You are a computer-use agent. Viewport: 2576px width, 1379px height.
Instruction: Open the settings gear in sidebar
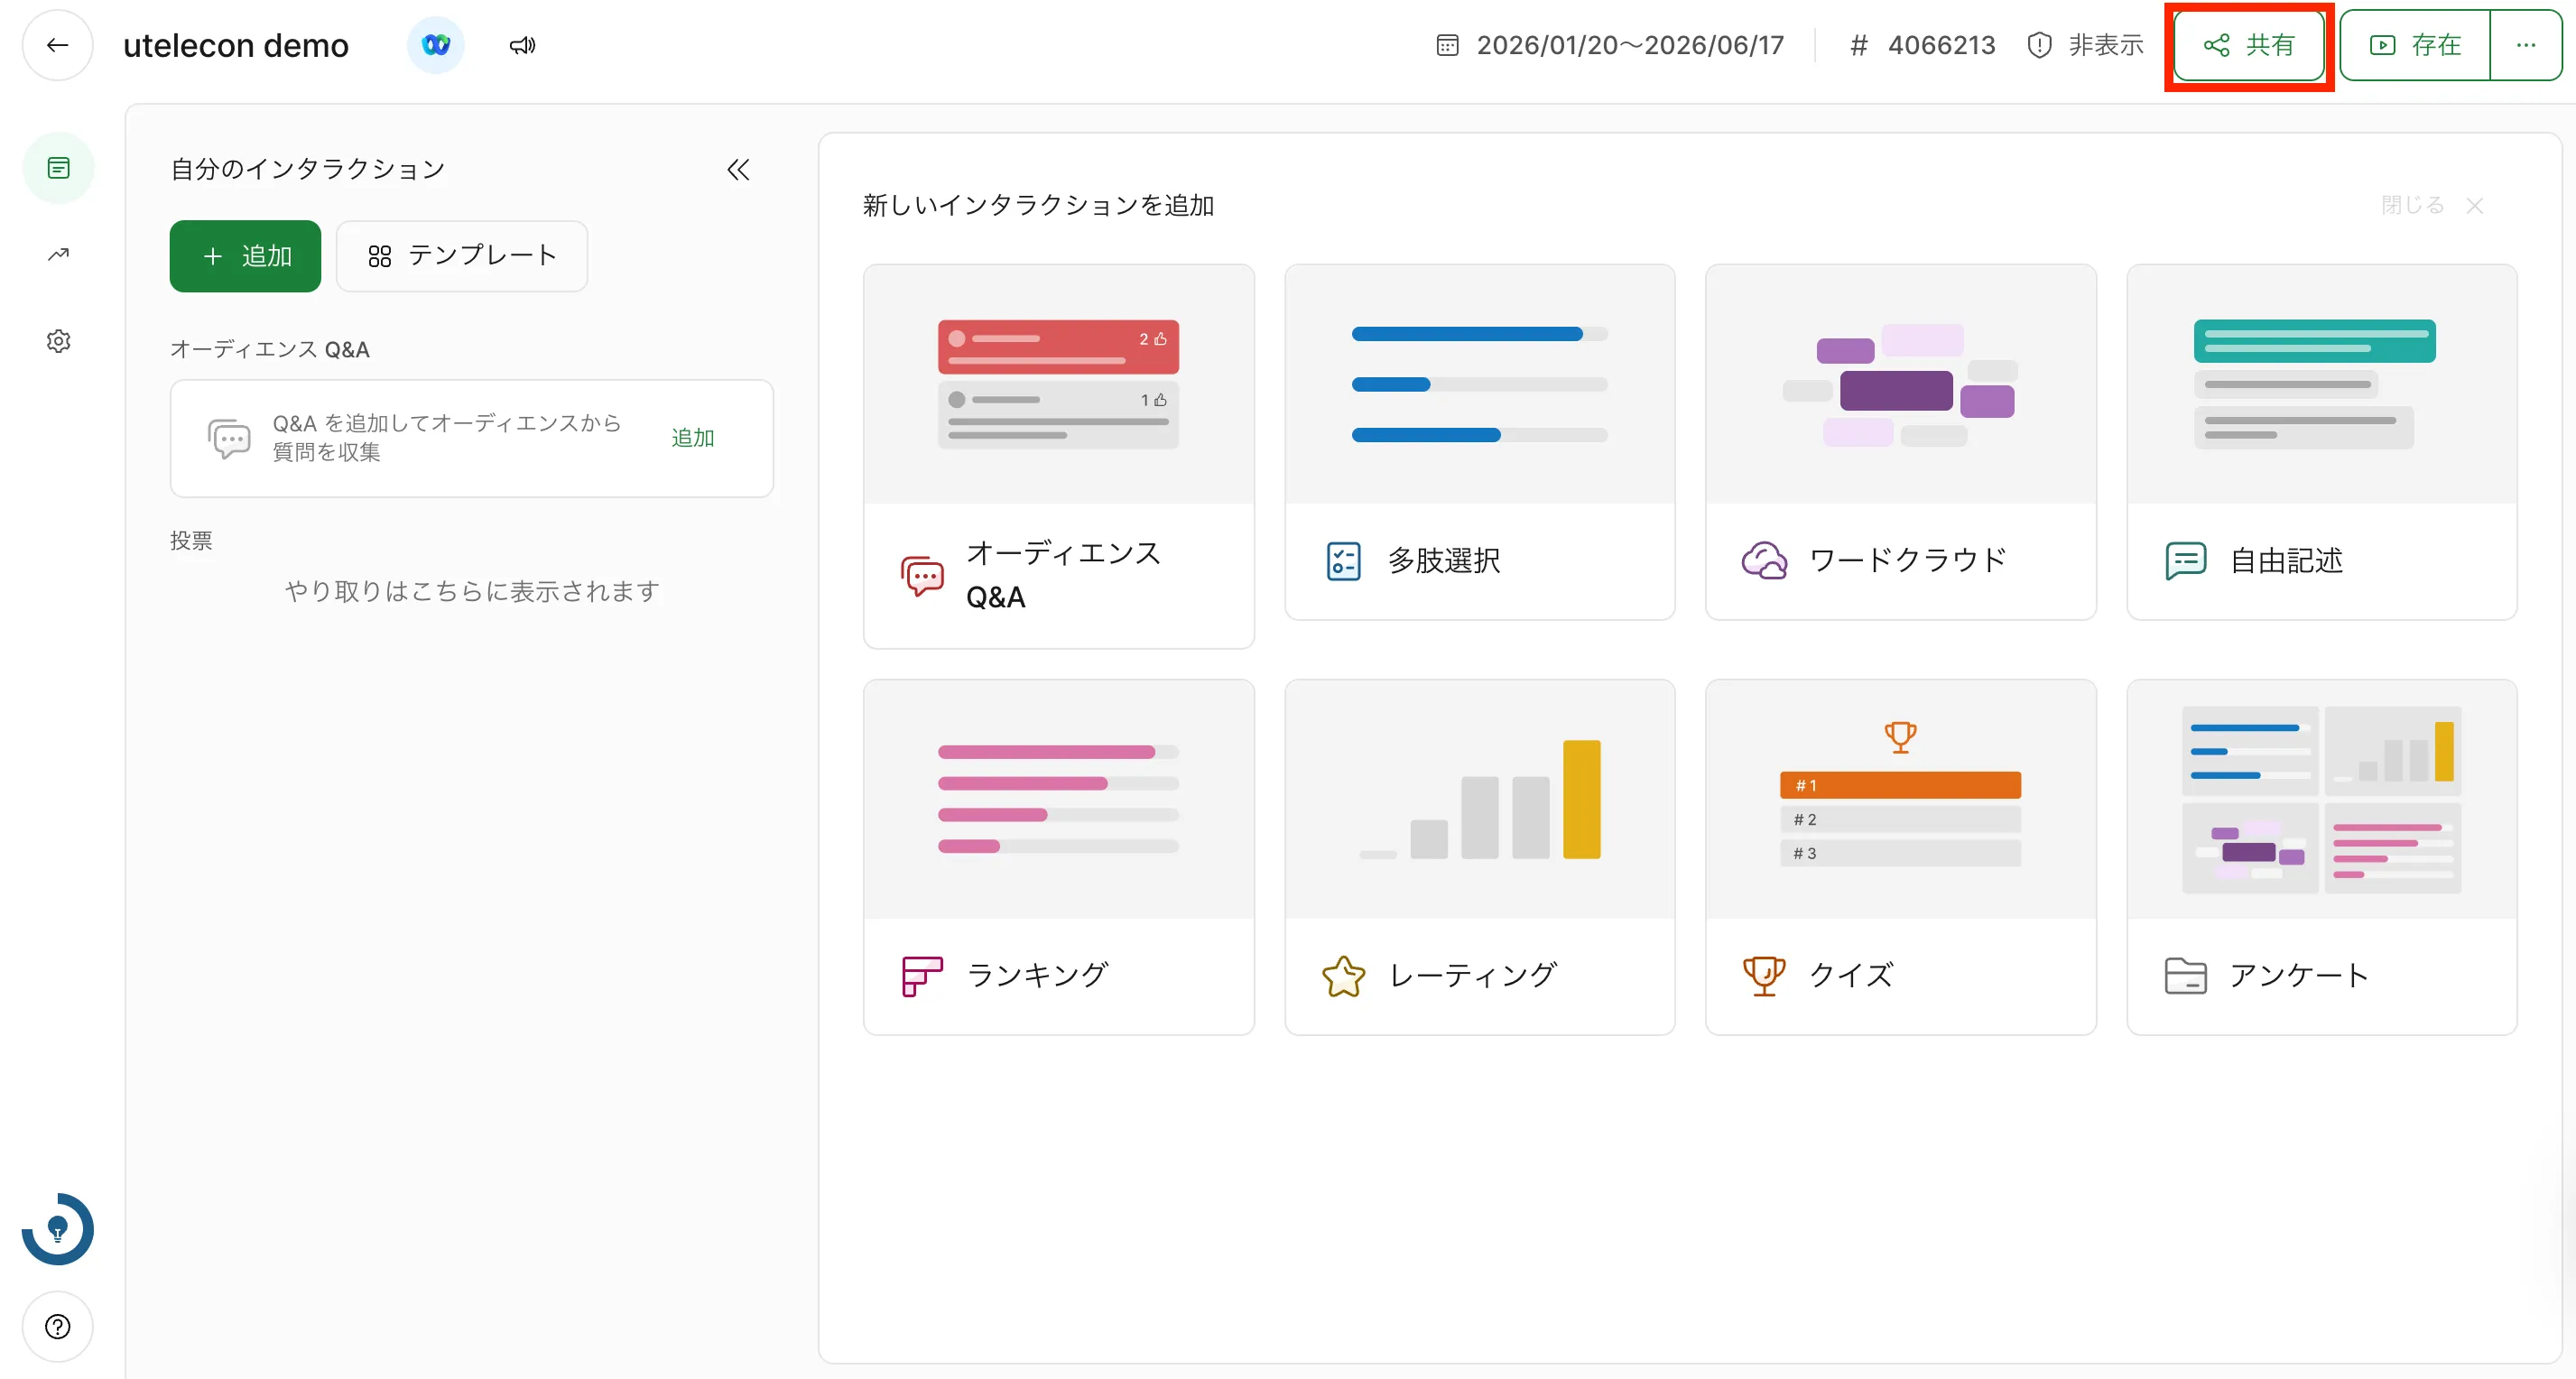[58, 341]
